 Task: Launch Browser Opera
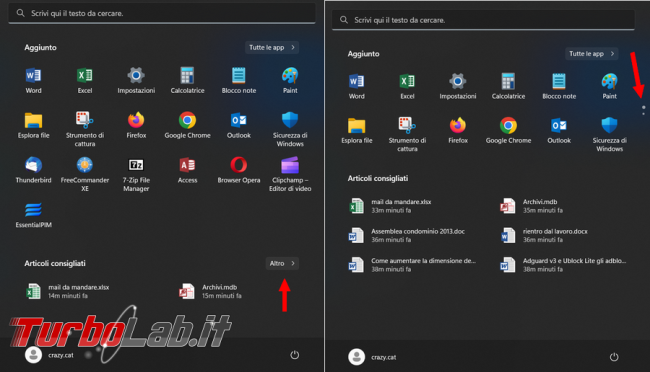pos(239,170)
